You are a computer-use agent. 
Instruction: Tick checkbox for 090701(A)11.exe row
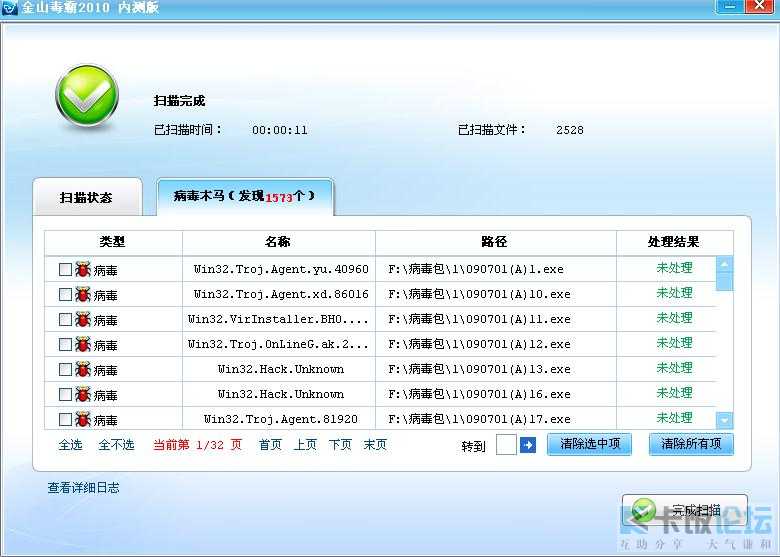pyautogui.click(x=65, y=319)
